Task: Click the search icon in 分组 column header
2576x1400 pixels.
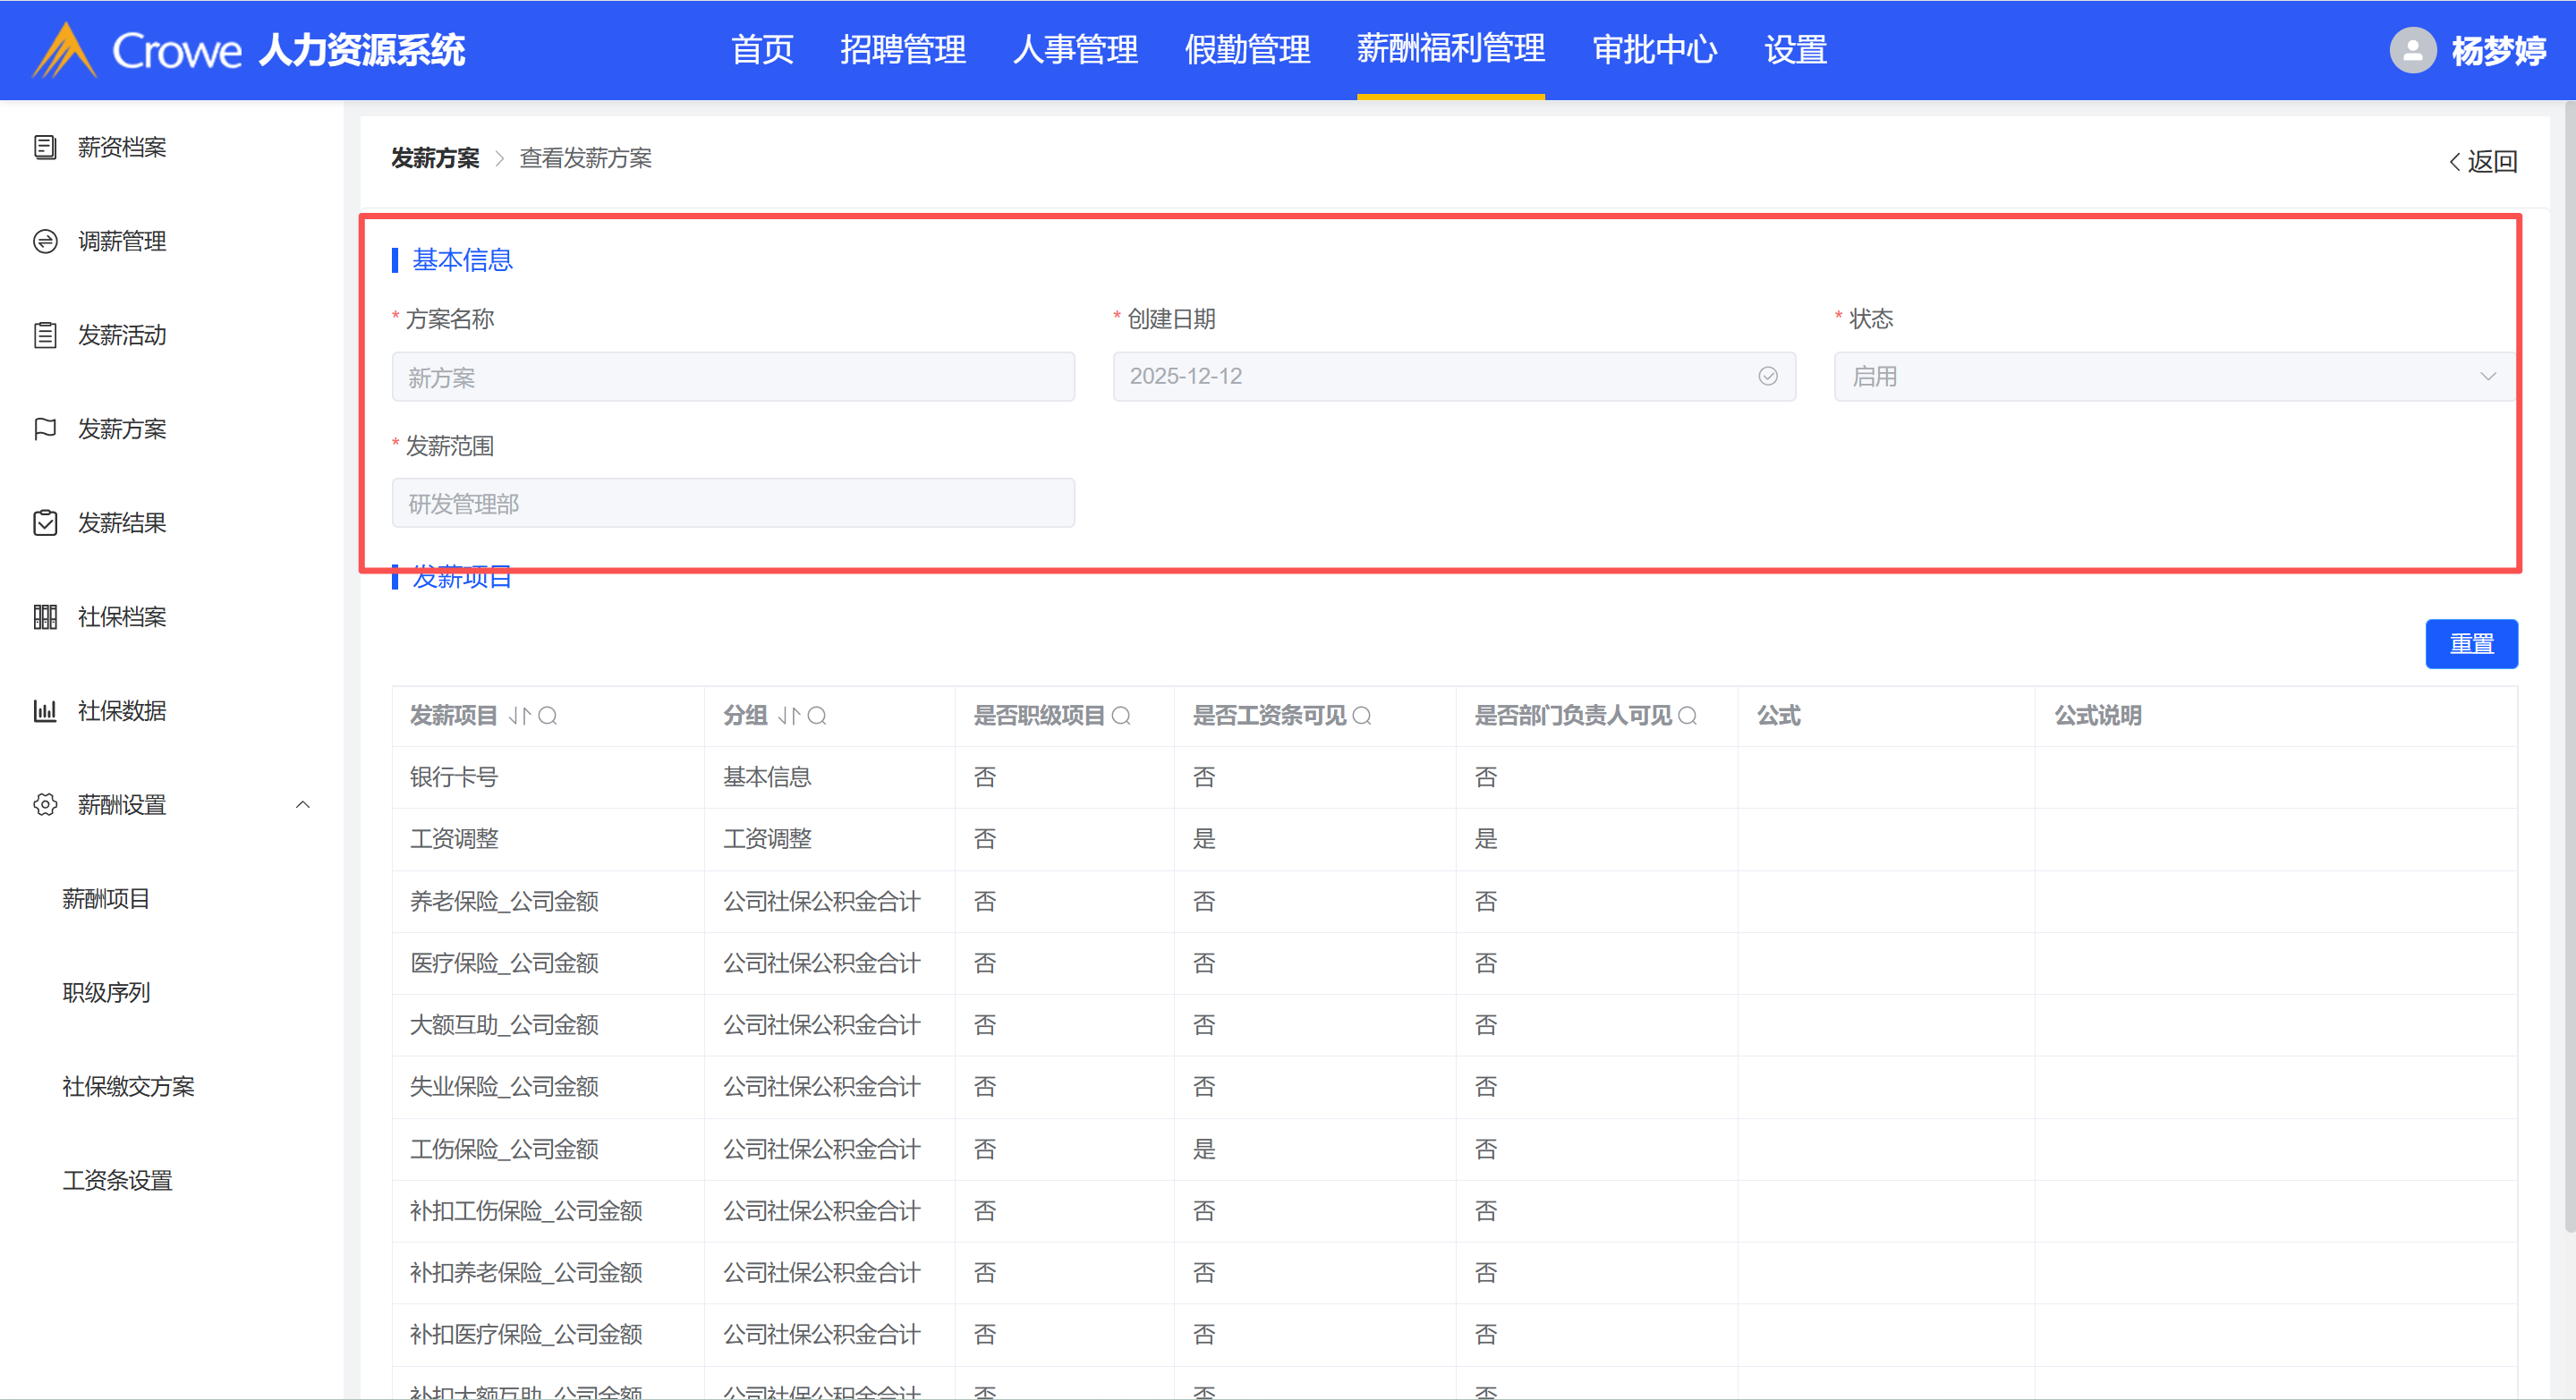Action: pyautogui.click(x=817, y=716)
